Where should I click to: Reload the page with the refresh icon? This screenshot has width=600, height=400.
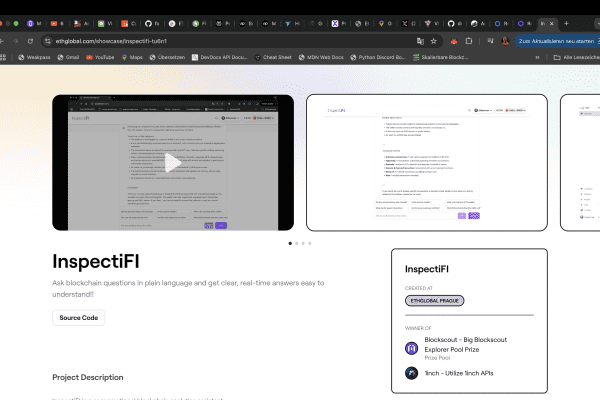point(30,41)
